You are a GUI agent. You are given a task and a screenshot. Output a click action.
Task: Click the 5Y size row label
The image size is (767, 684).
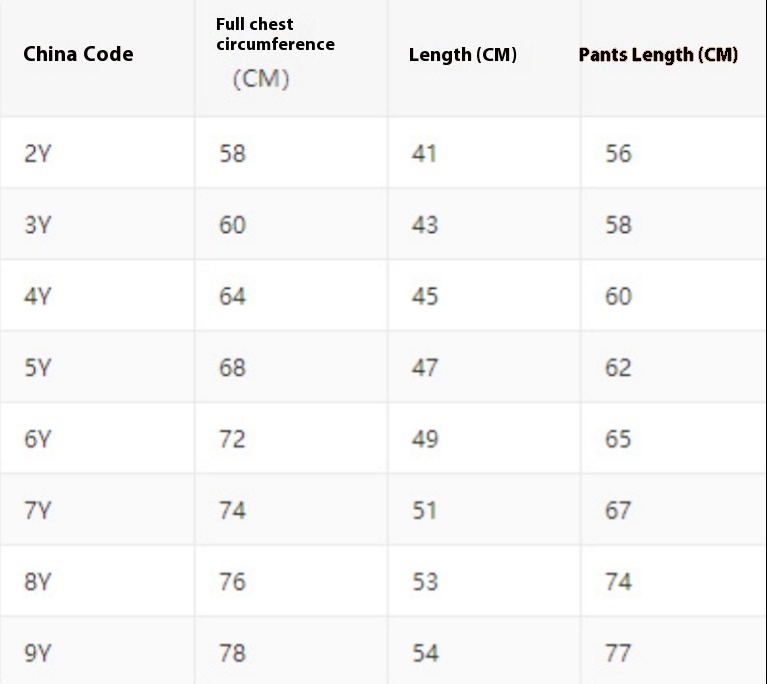(37, 368)
